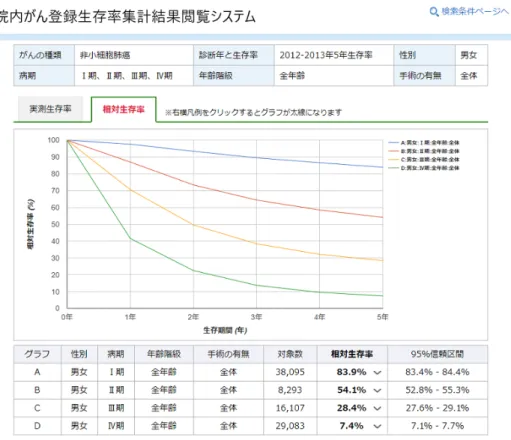The image size is (511, 440).
Task: Click the Ⅲ期 stage cell in row C
Action: 116,408
